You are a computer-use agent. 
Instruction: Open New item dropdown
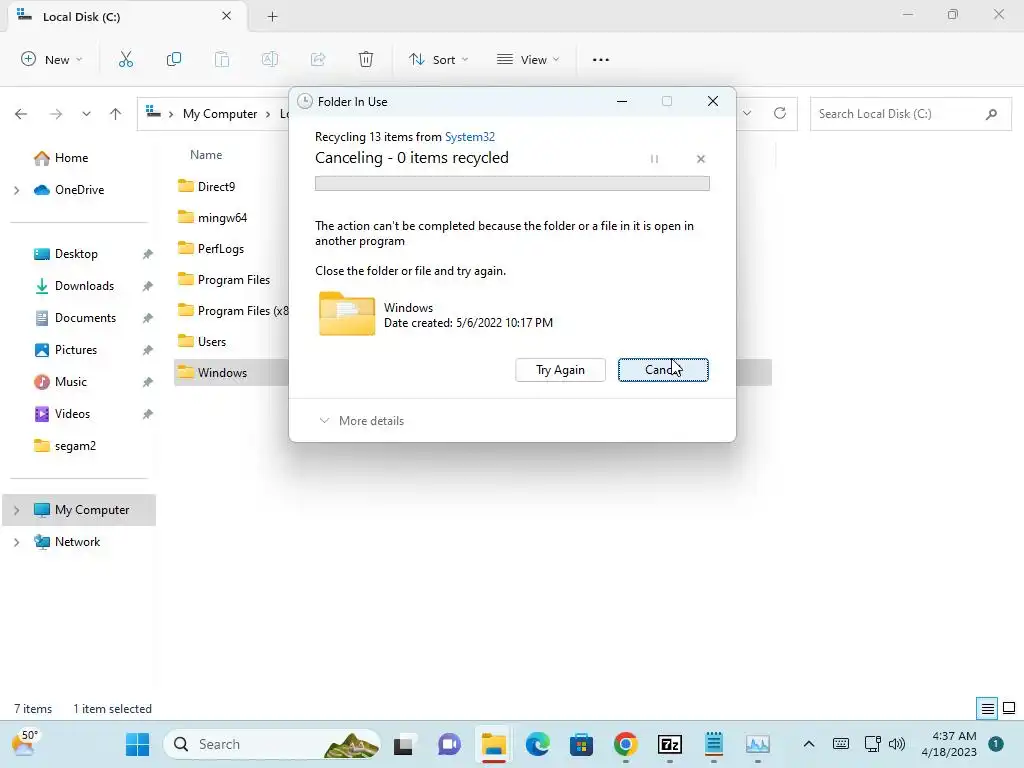click(x=52, y=59)
